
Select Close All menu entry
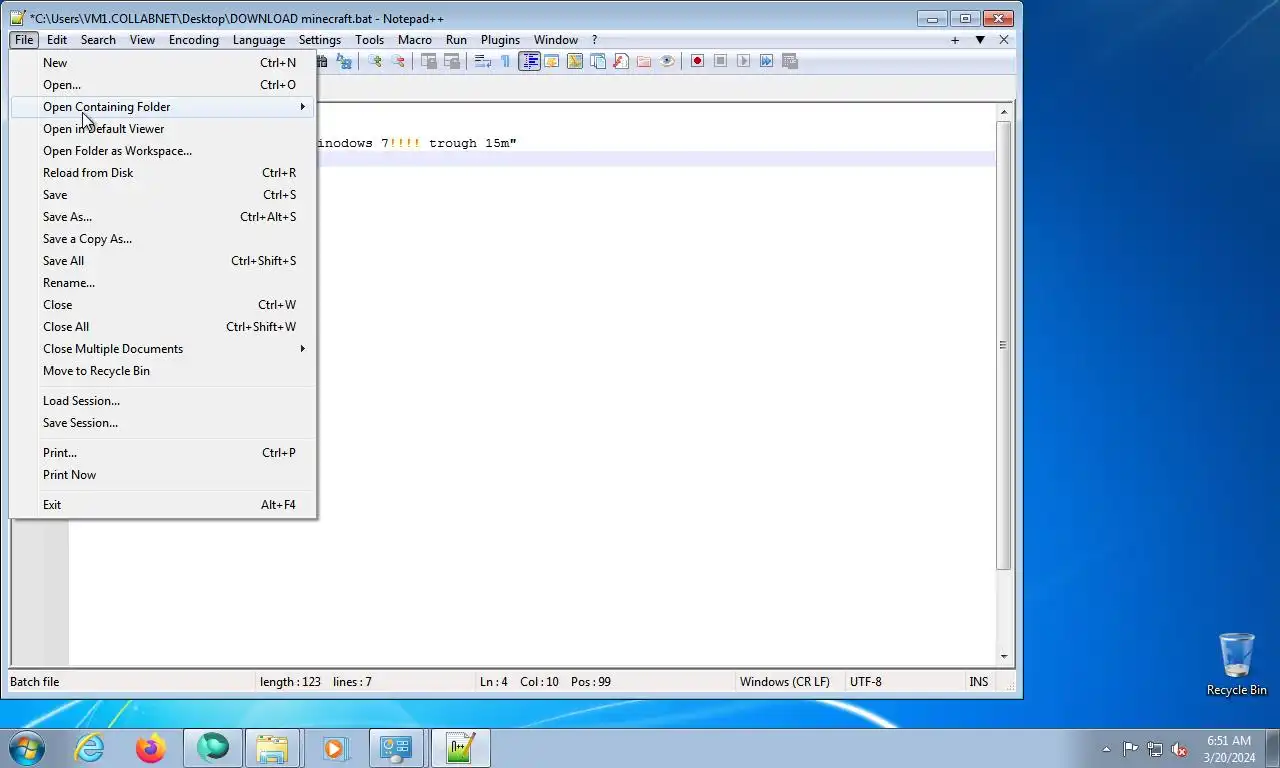(x=163, y=327)
